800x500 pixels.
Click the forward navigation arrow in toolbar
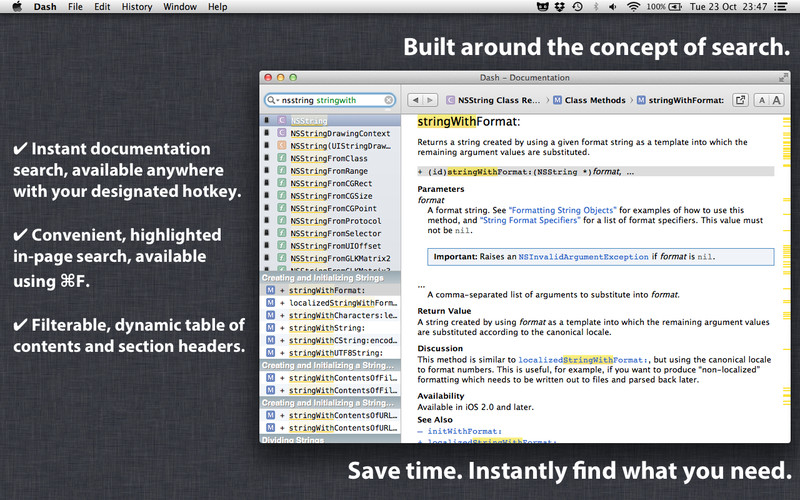pos(430,100)
